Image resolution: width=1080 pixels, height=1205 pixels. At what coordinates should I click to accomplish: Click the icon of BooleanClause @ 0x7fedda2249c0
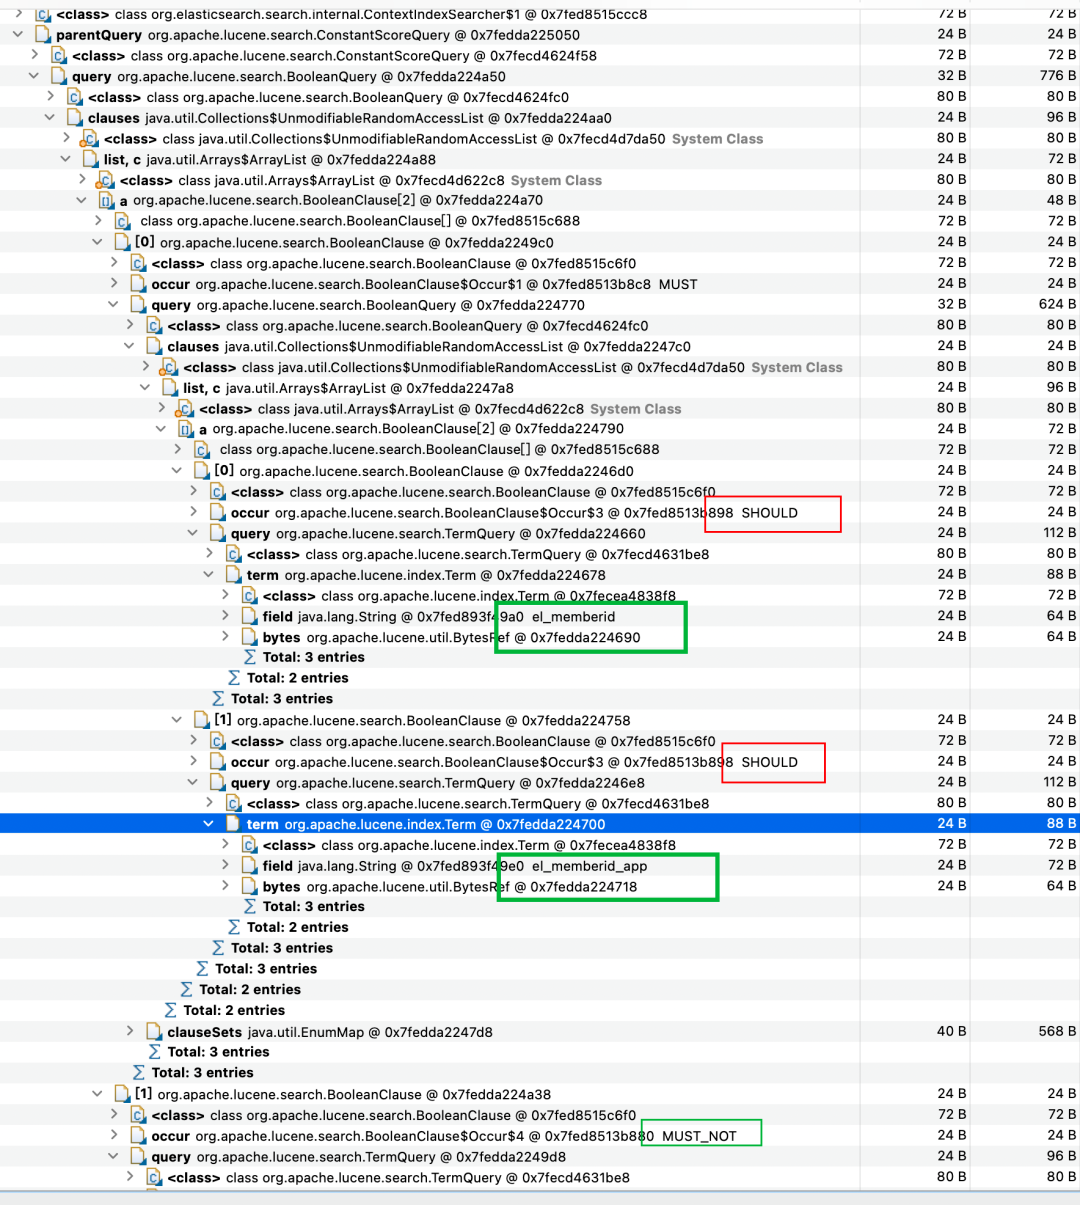[x=123, y=243]
